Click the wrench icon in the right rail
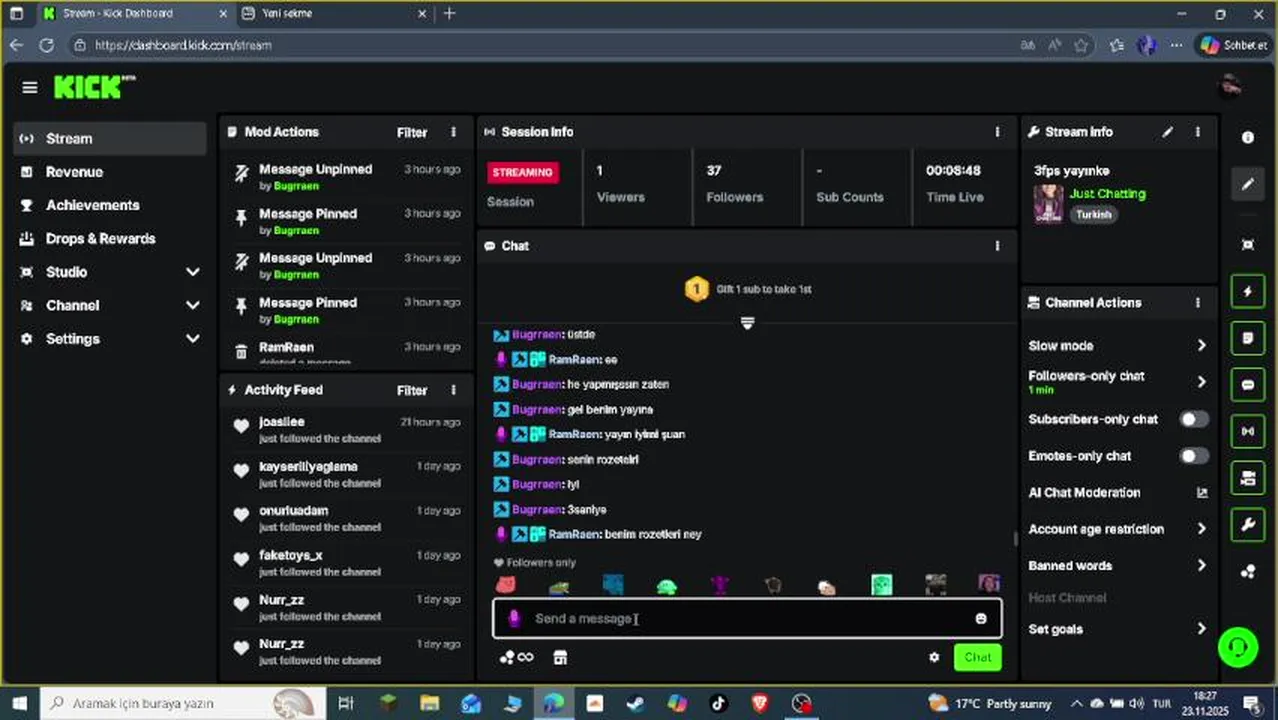 [x=1248, y=525]
